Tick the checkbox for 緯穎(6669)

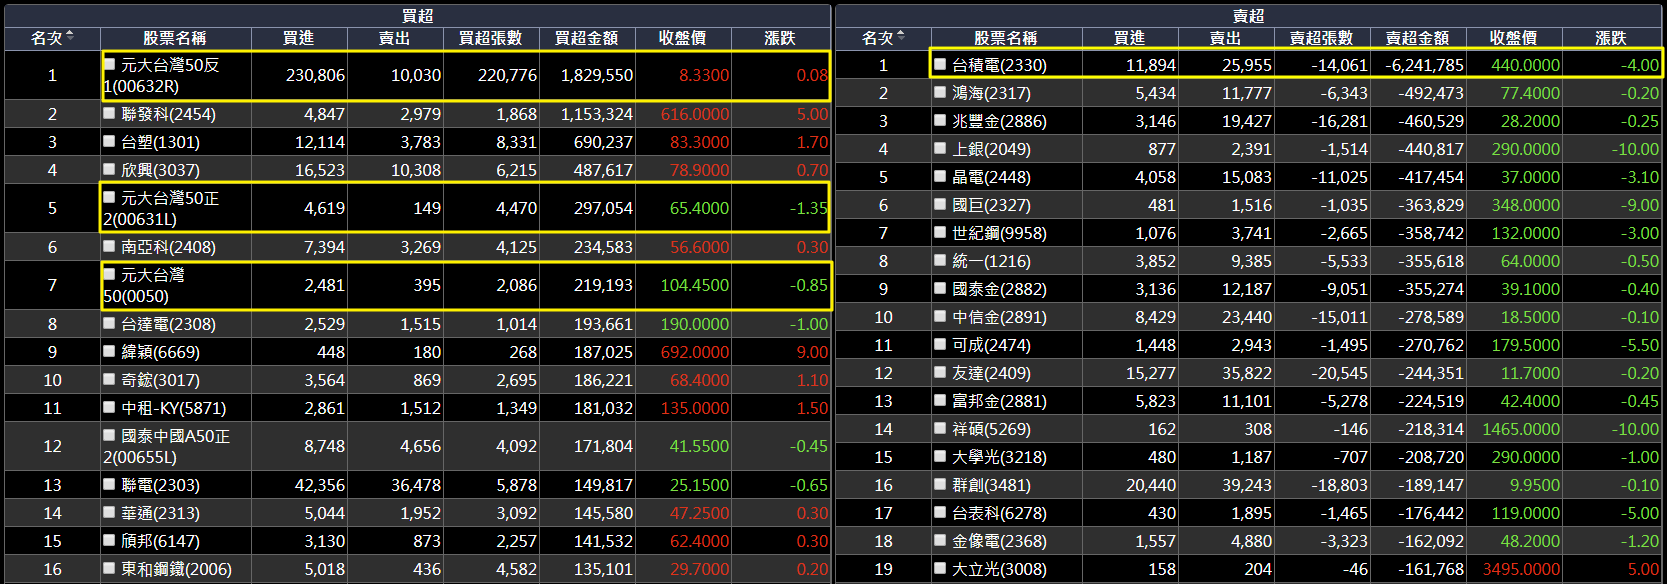click(x=110, y=351)
